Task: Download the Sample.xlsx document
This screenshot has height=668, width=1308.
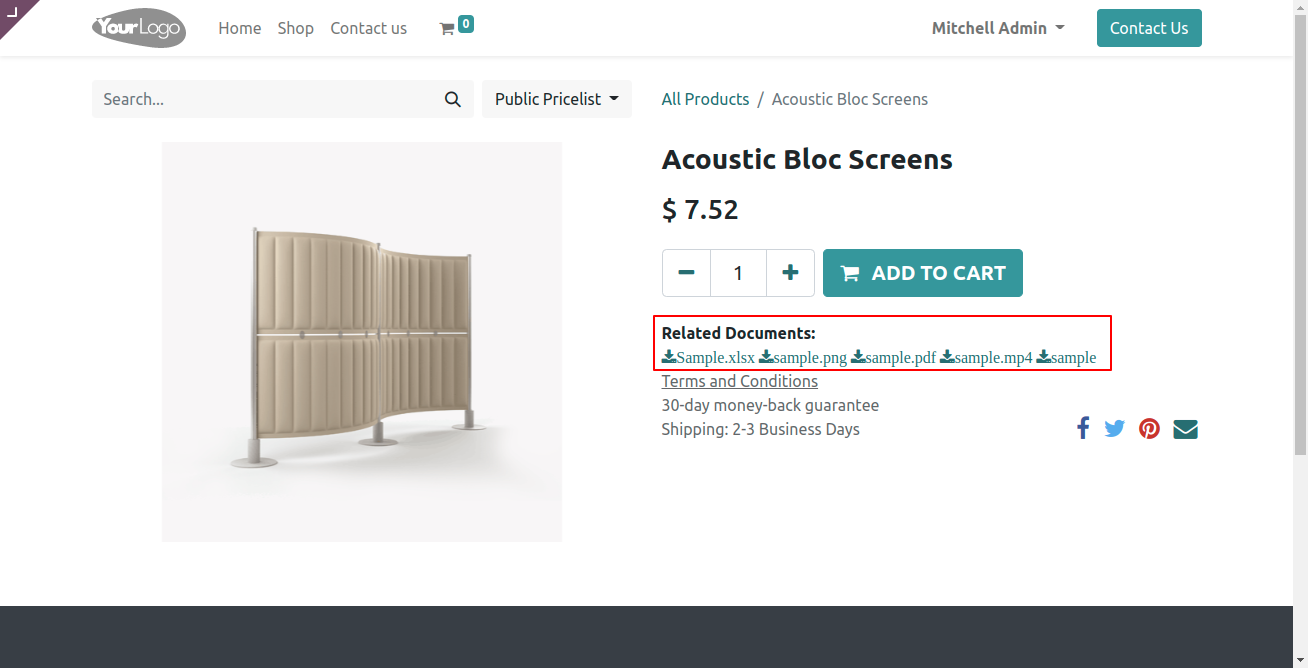Action: coord(708,357)
